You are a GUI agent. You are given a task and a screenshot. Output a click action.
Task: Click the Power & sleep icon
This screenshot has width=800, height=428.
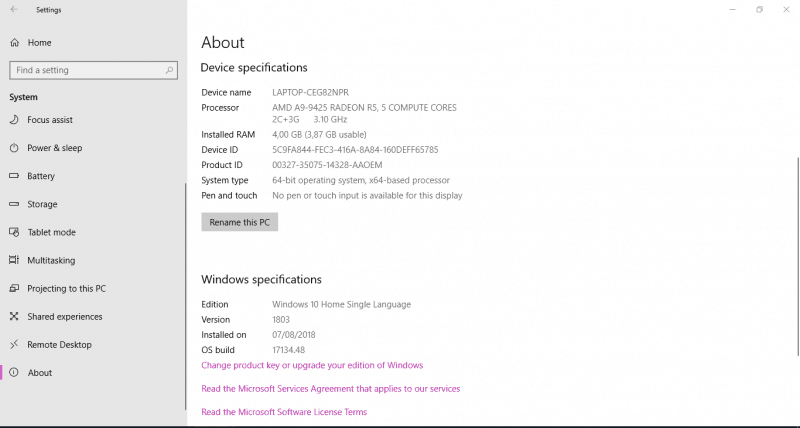(x=14, y=148)
